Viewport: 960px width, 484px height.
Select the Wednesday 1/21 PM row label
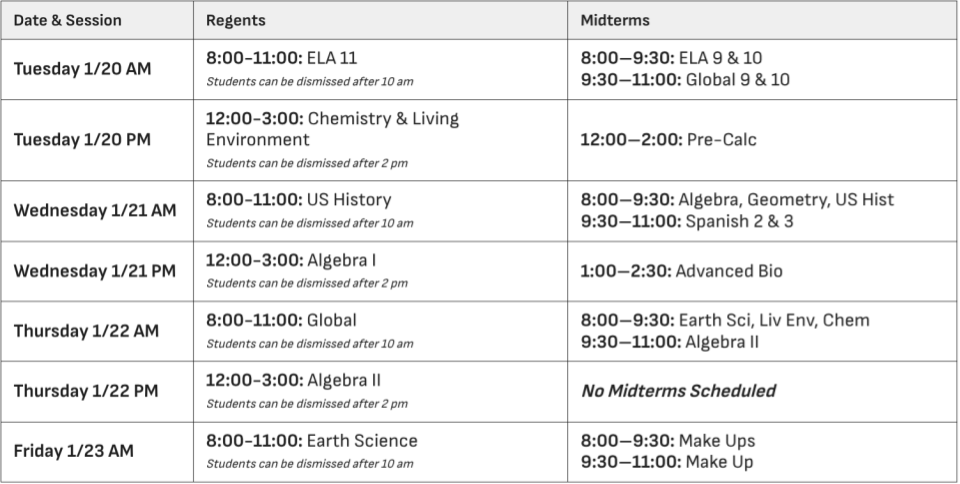click(x=95, y=271)
